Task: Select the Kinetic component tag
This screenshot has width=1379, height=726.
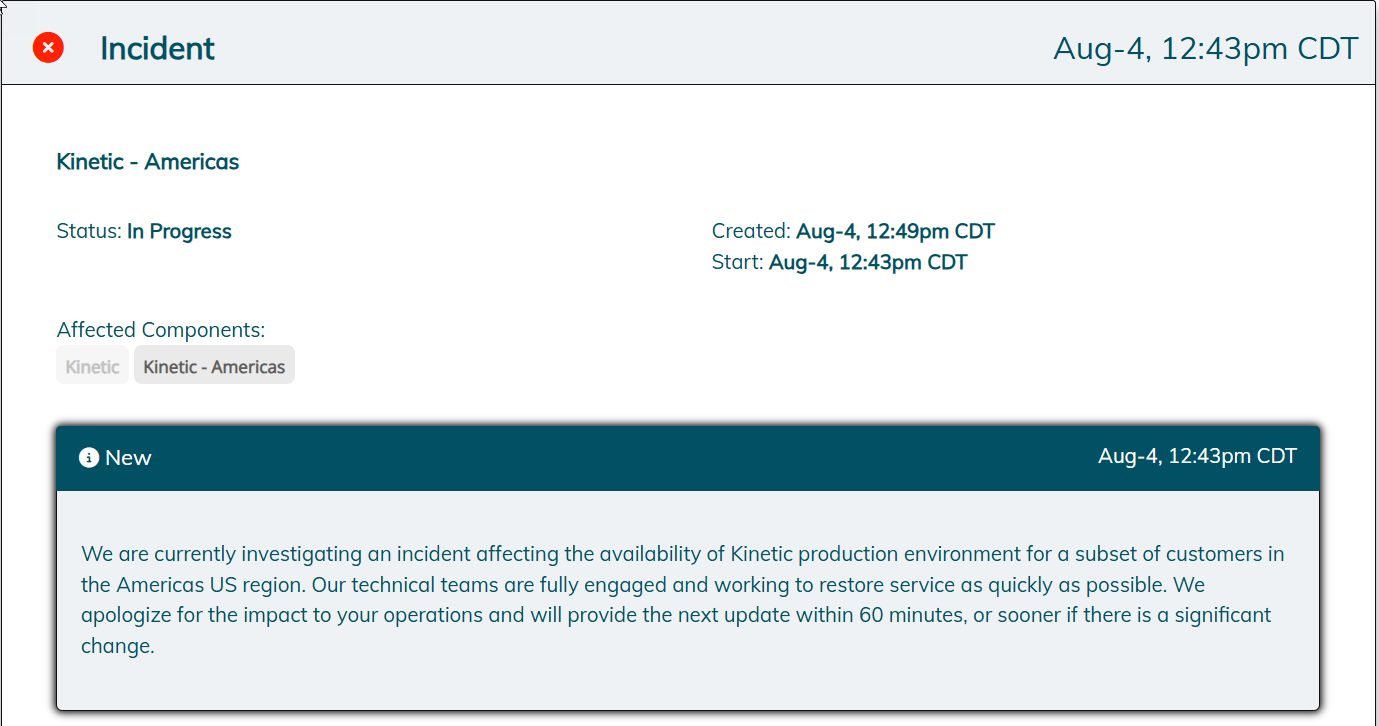Action: [92, 366]
